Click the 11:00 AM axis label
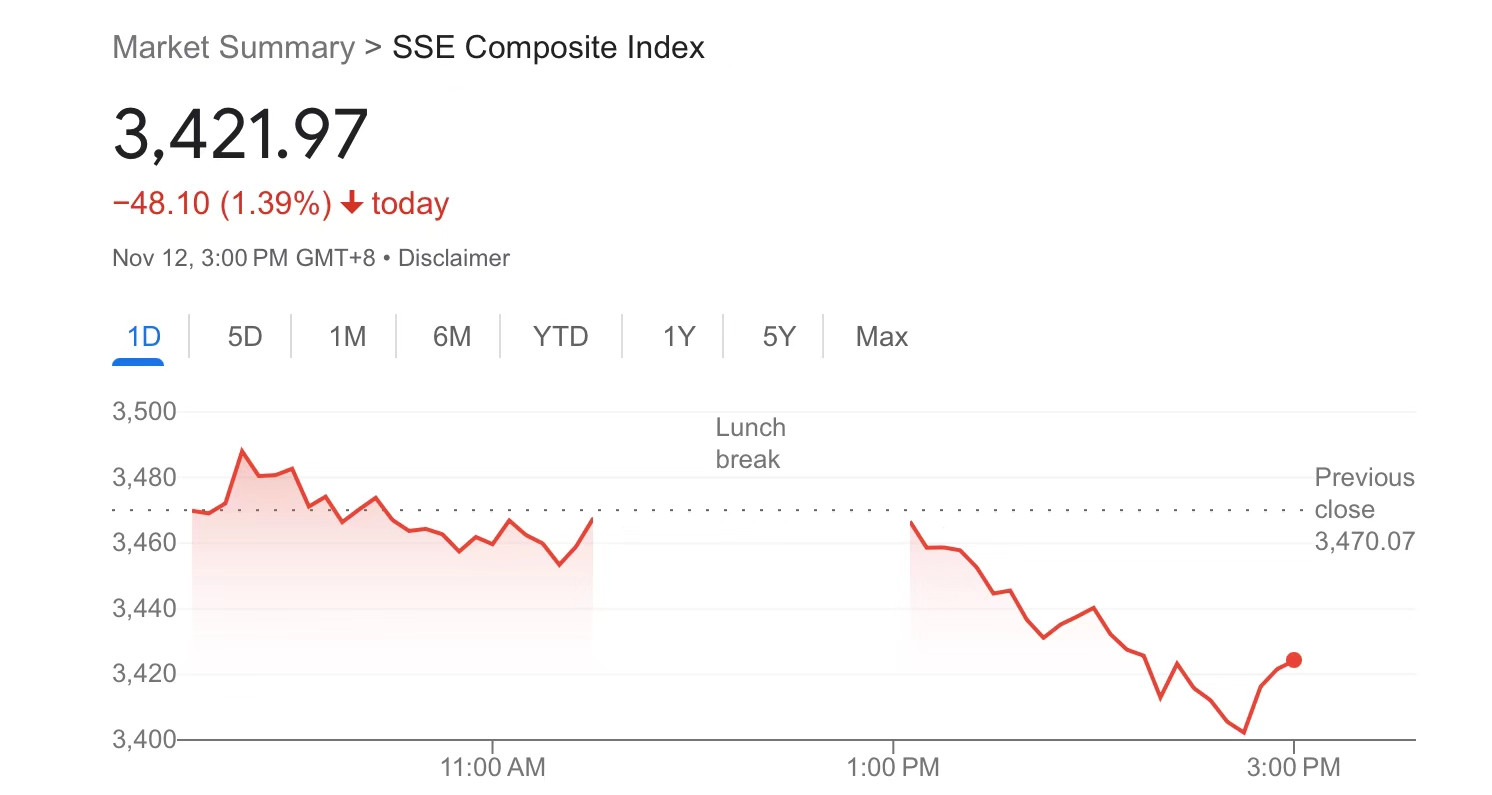1492x795 pixels. point(493,768)
